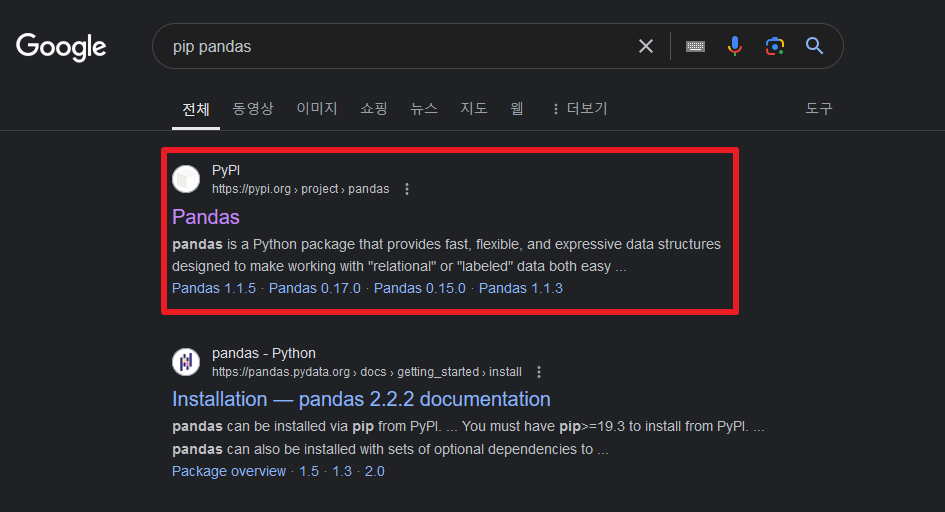Screen dimensions: 945x512
Task: Open the 1.5 version sitelink
Action: (x=309, y=472)
